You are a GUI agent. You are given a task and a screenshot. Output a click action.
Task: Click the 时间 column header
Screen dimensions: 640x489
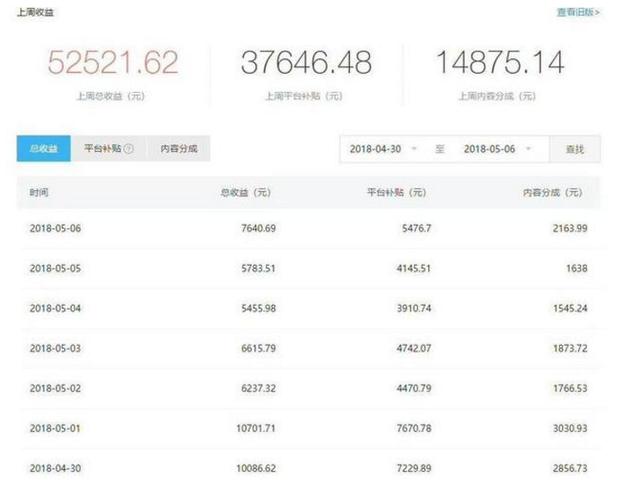point(39,192)
